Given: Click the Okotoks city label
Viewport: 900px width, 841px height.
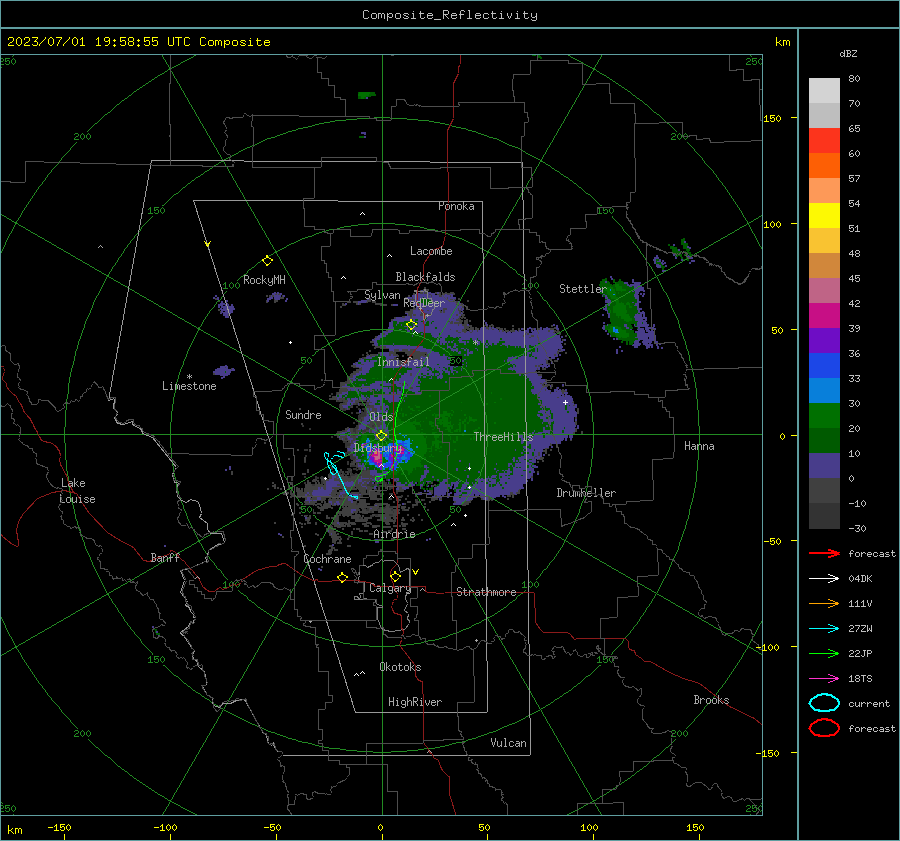Looking at the screenshot, I should coord(400,667).
